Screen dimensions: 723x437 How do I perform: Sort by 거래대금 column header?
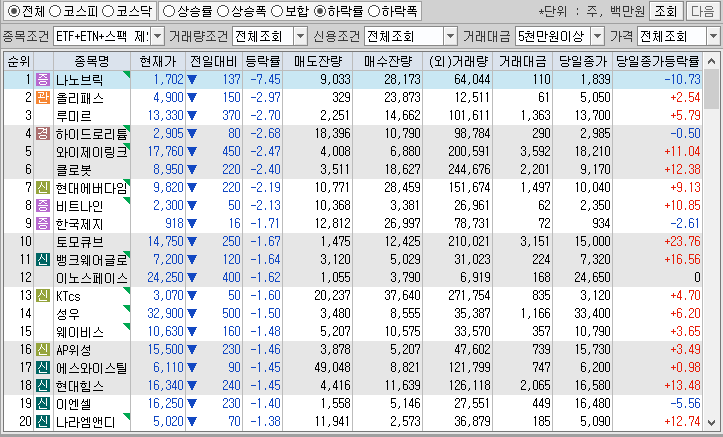click(522, 61)
